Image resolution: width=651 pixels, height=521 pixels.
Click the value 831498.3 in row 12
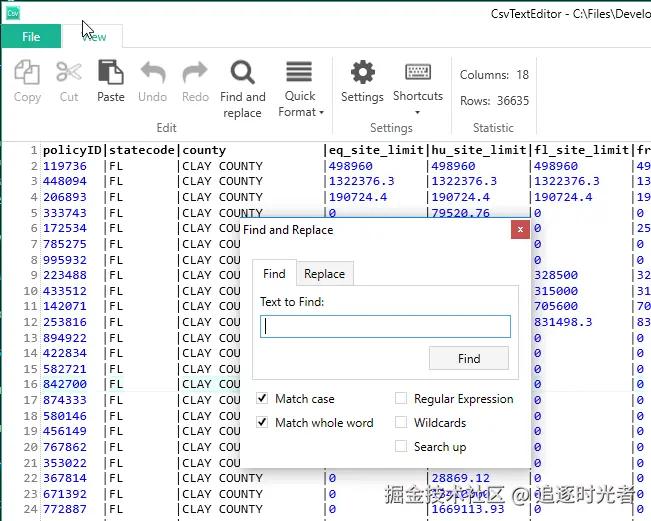click(563, 322)
